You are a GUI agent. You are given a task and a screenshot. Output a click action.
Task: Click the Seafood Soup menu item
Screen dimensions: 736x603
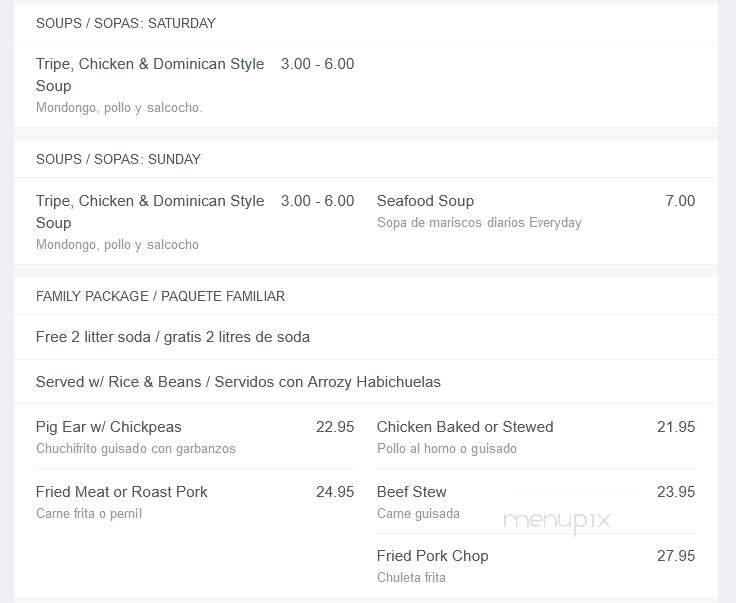[x=425, y=201]
